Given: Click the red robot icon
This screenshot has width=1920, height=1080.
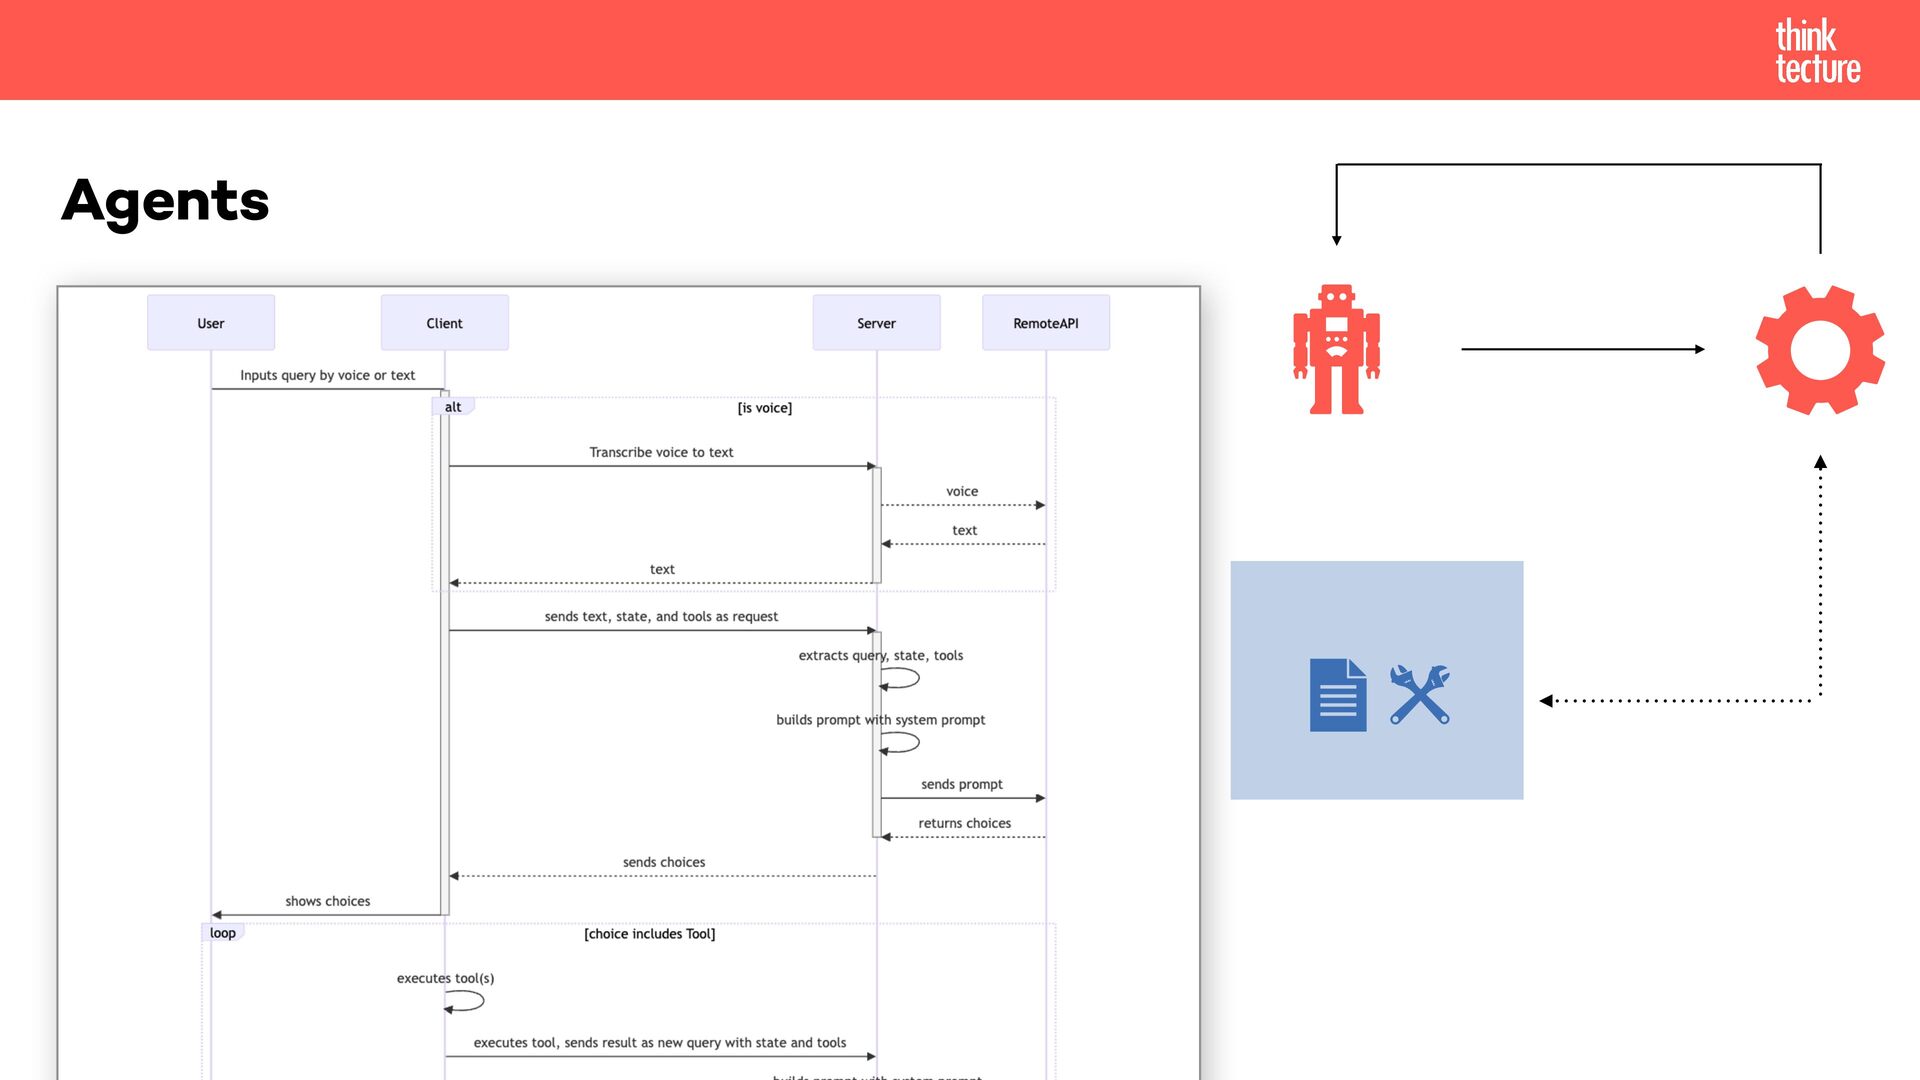Looking at the screenshot, I should [1336, 349].
